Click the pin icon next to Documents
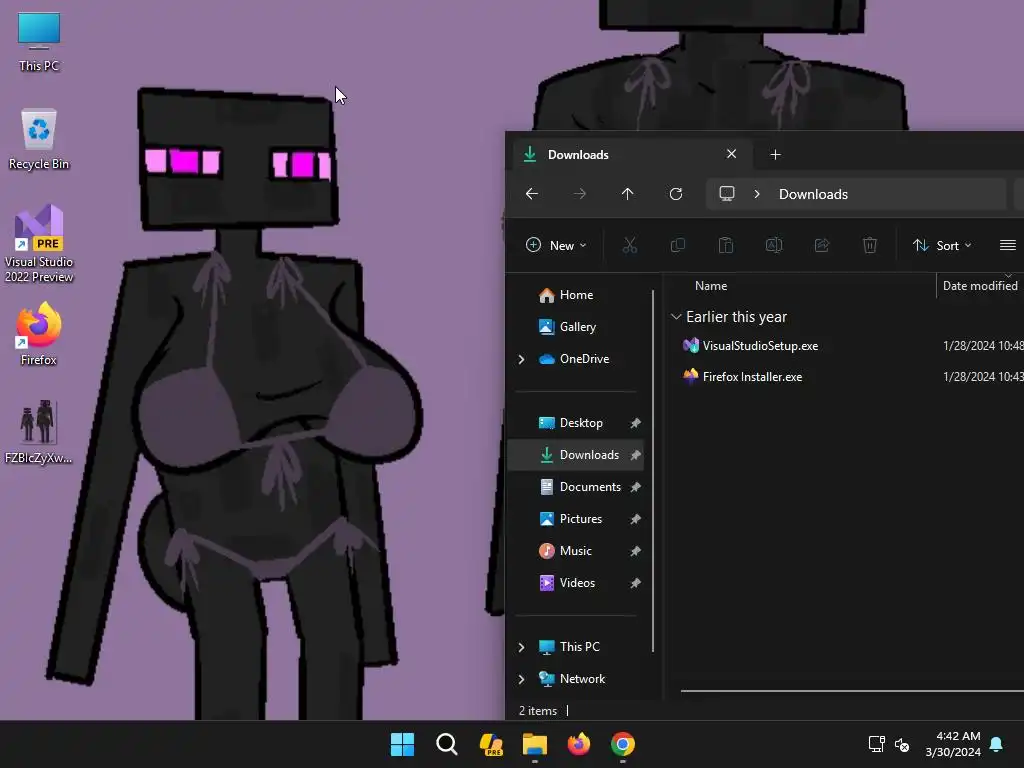Image resolution: width=1024 pixels, height=768 pixels. (x=635, y=487)
